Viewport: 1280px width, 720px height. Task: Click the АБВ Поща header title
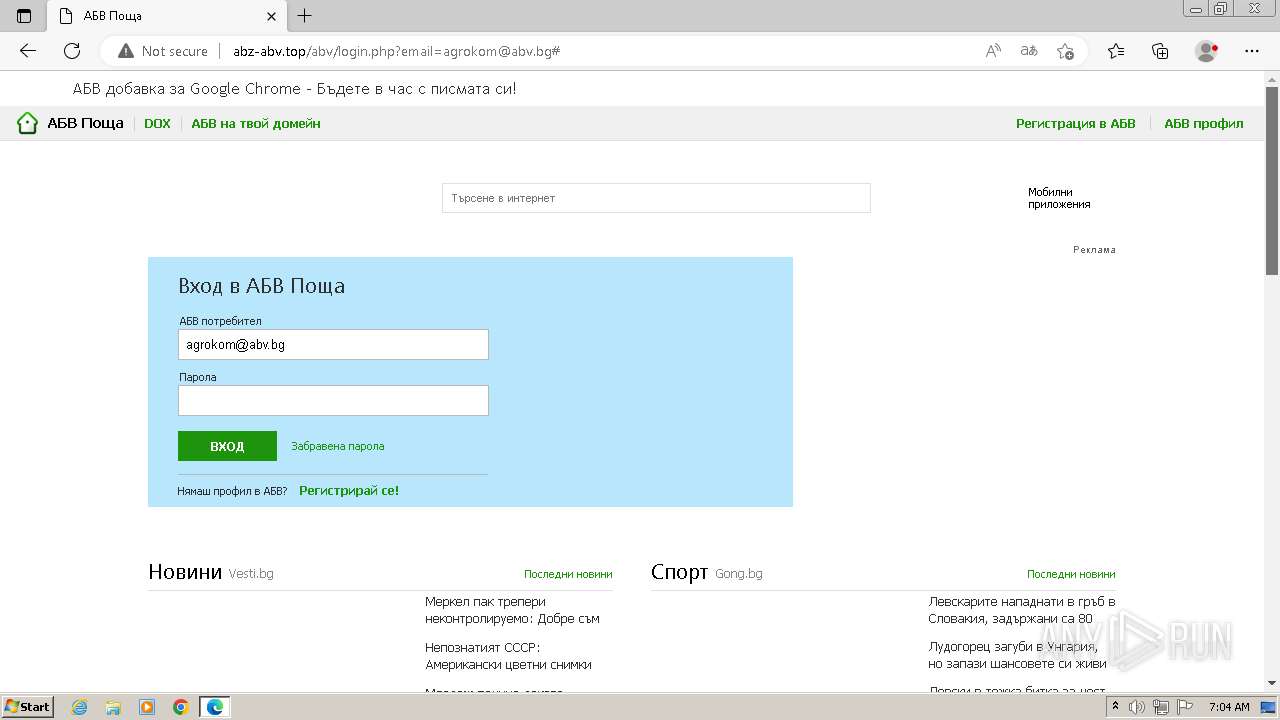85,123
